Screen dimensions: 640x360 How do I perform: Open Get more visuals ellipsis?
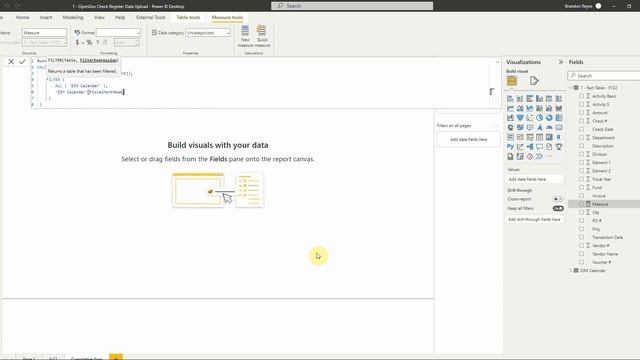[x=549, y=156]
